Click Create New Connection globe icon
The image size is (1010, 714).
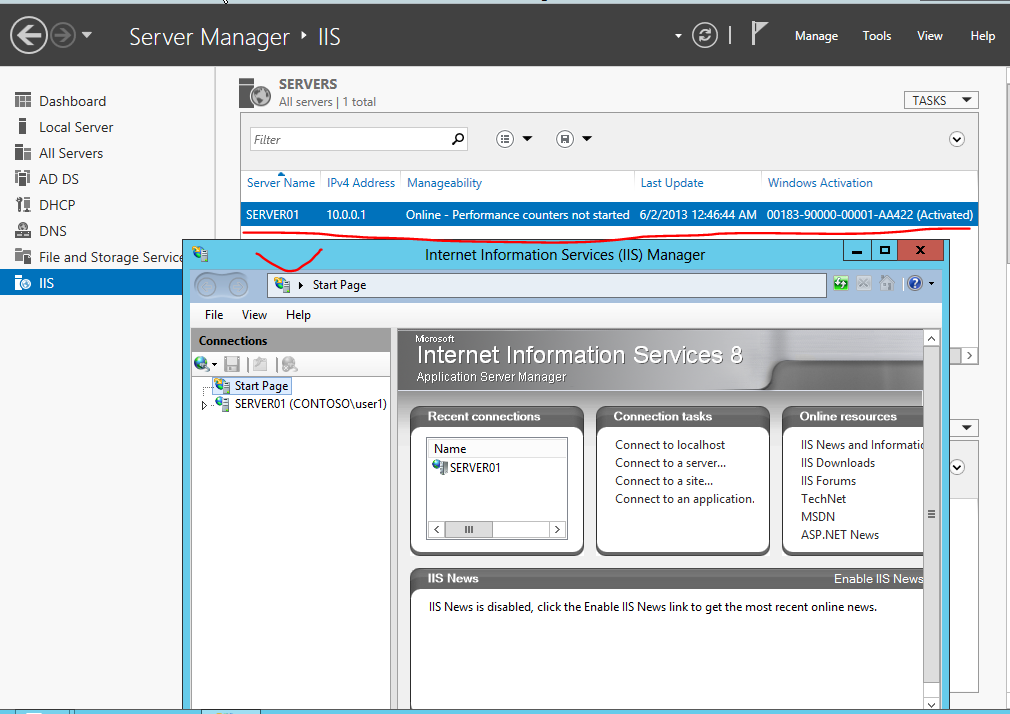pyautogui.click(x=202, y=364)
